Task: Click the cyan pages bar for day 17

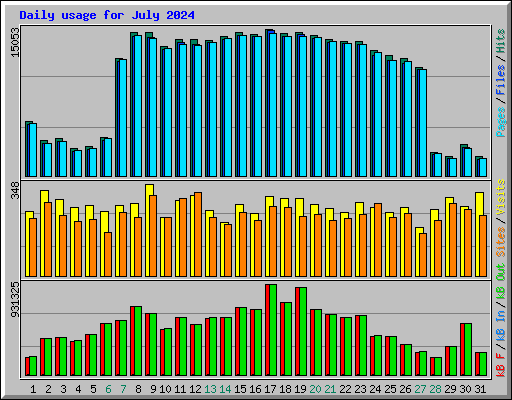Action: [273, 105]
